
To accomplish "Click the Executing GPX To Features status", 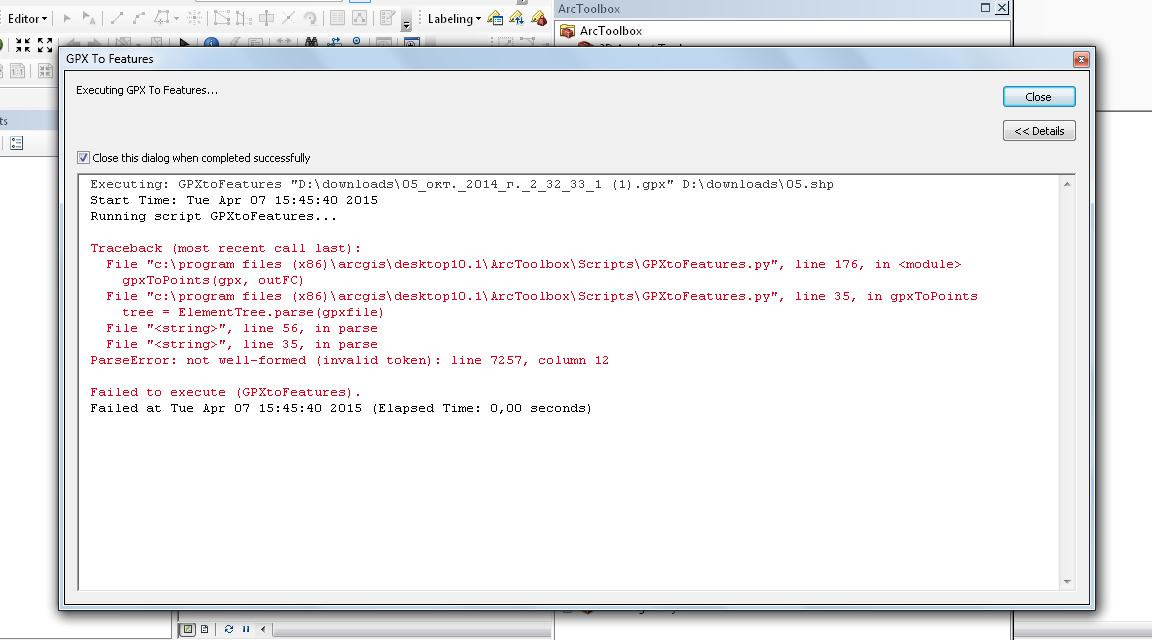I will coord(147,90).
